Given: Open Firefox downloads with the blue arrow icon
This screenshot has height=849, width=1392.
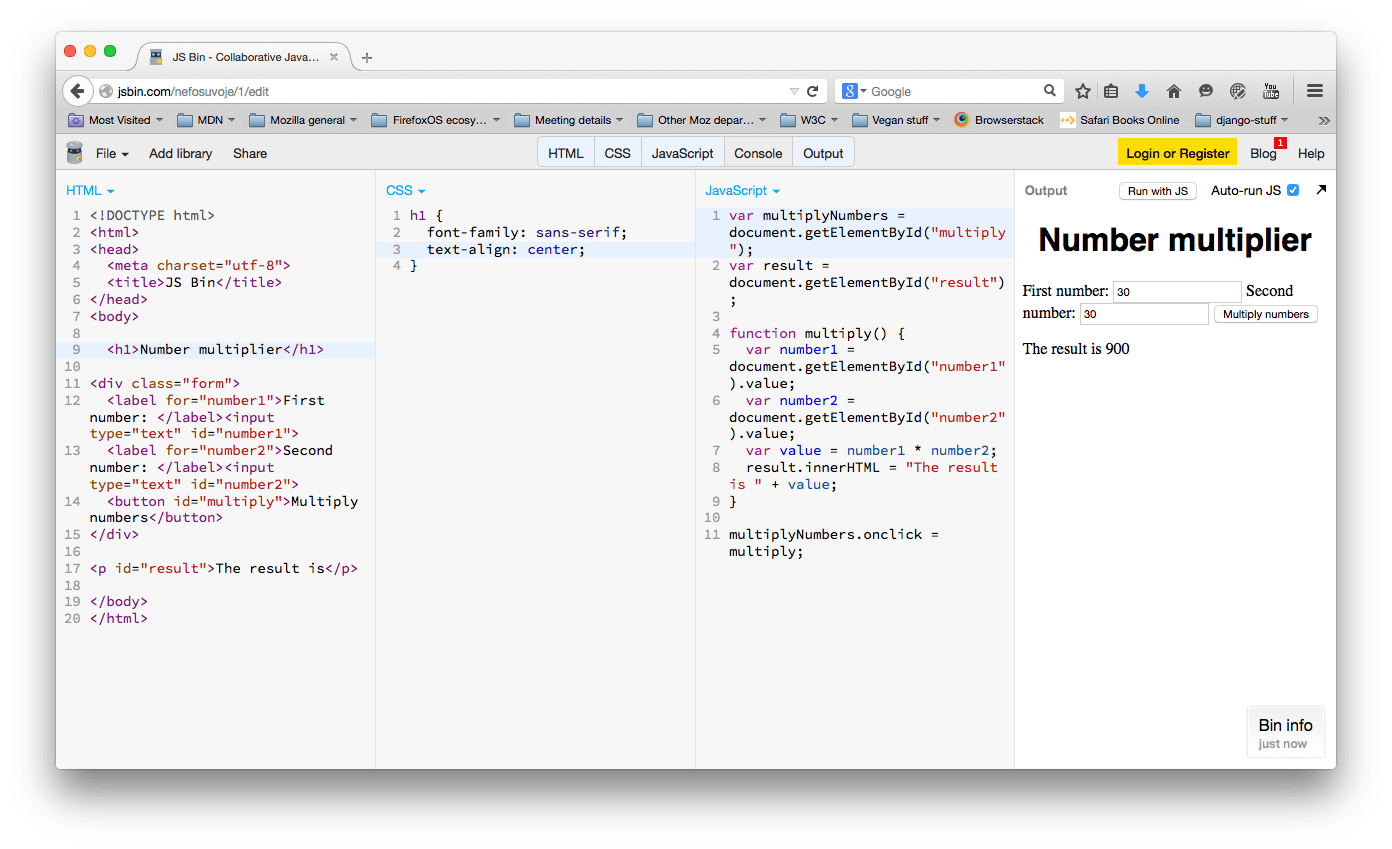Looking at the screenshot, I should point(1142,90).
